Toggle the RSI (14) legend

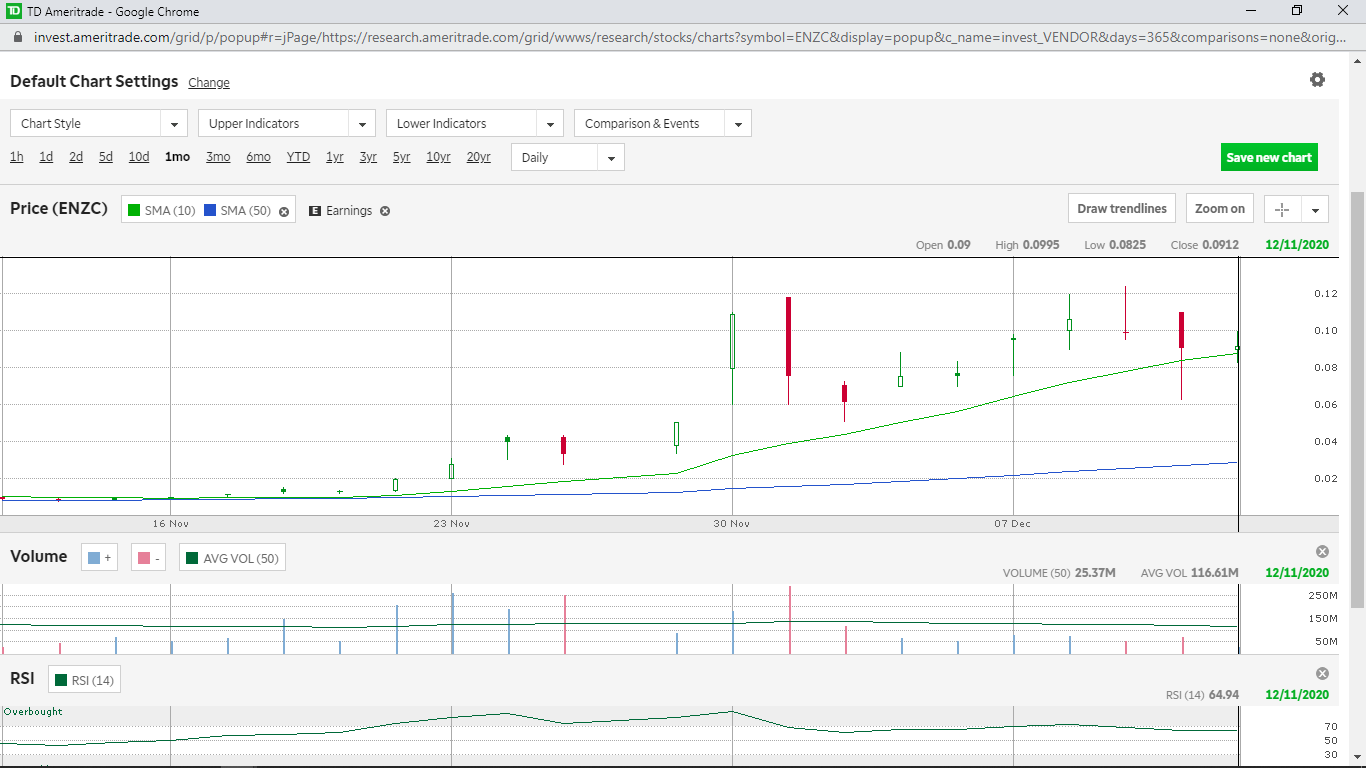click(84, 680)
